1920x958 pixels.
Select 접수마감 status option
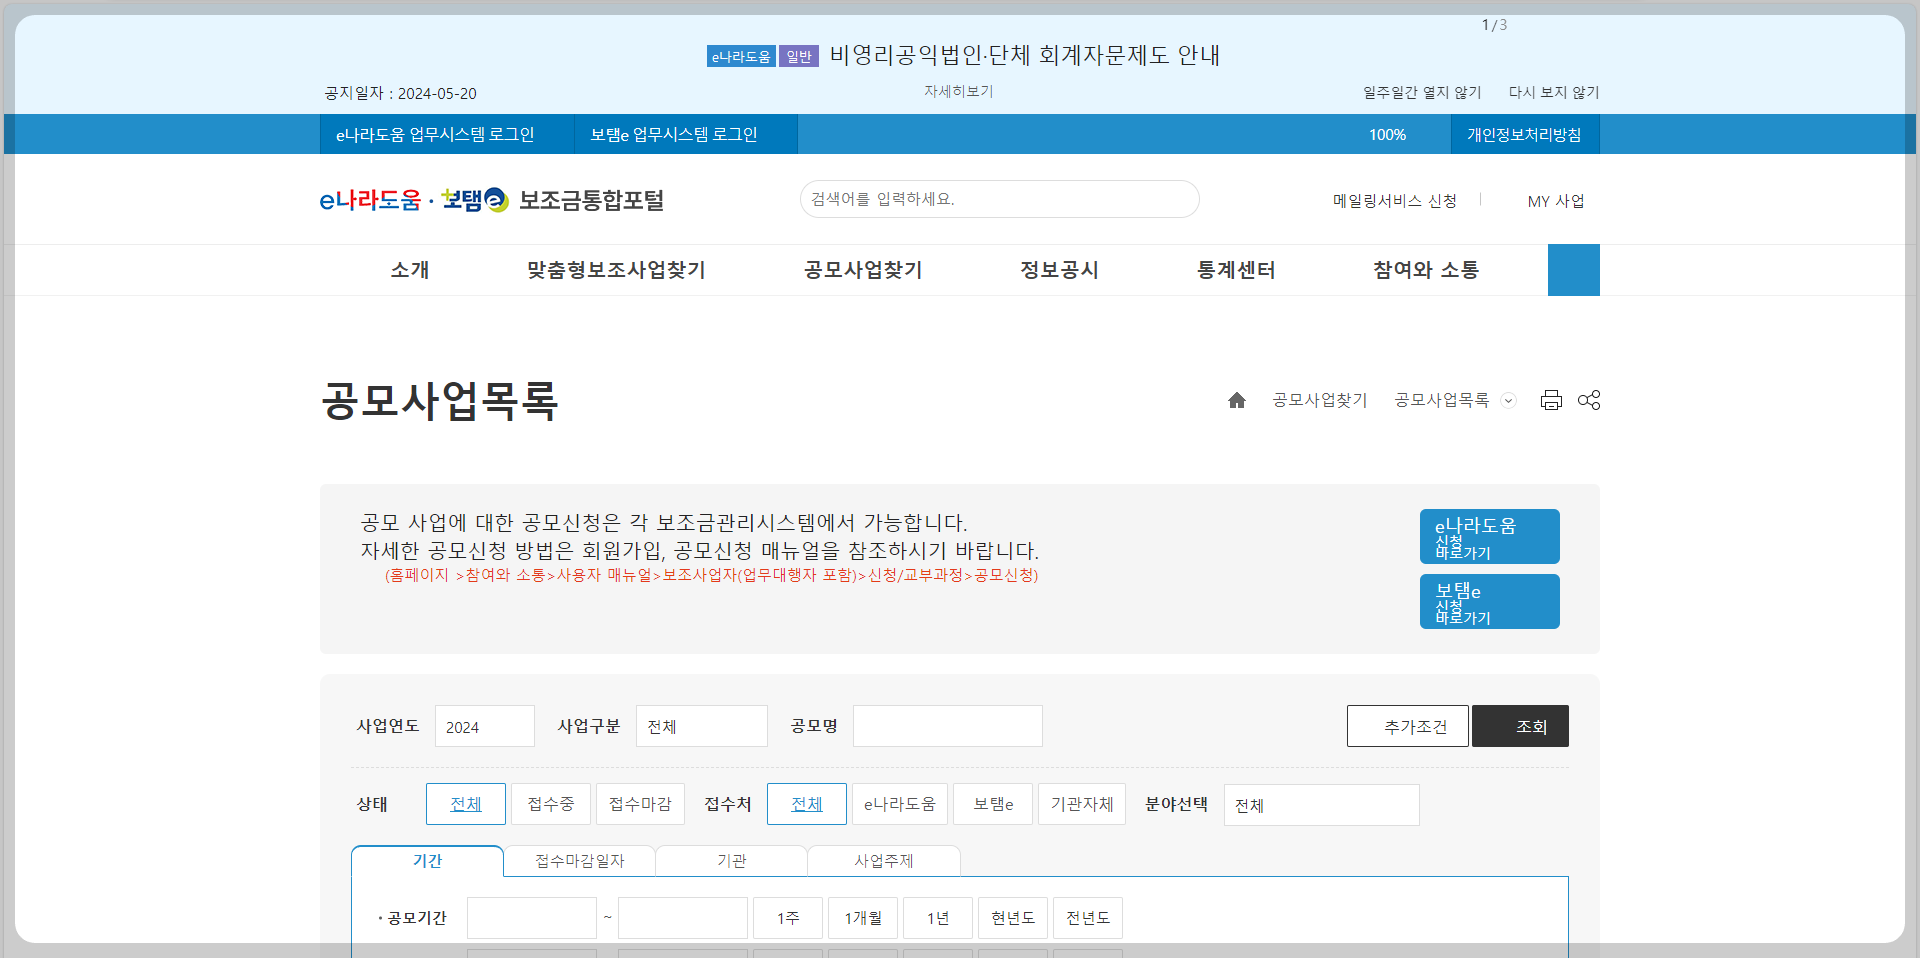[640, 804]
